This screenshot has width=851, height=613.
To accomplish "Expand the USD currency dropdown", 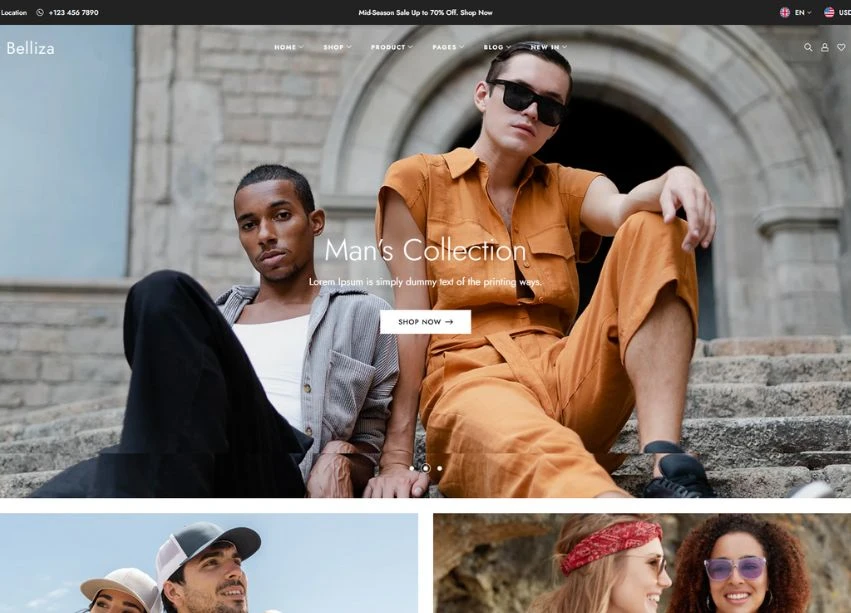I will (844, 13).
